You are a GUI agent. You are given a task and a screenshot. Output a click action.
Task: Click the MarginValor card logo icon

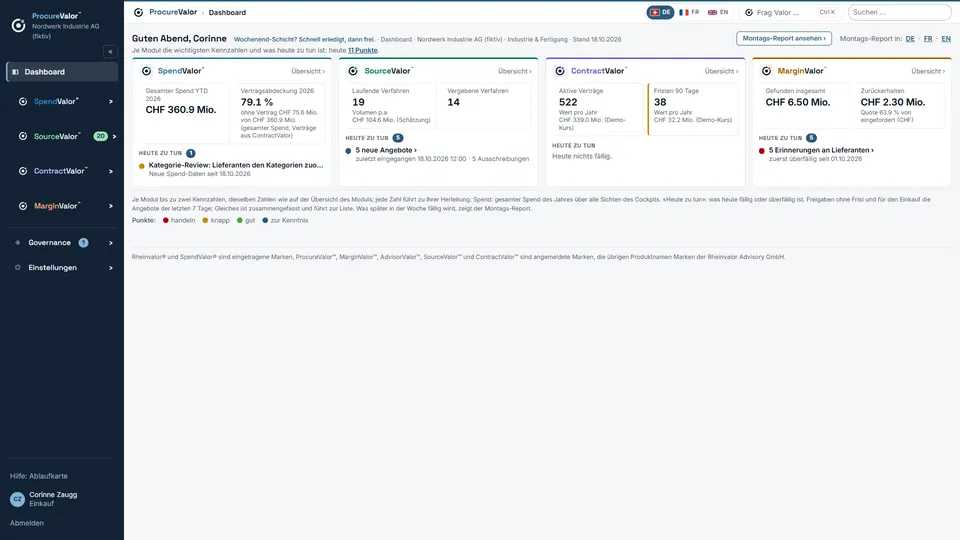coord(767,71)
